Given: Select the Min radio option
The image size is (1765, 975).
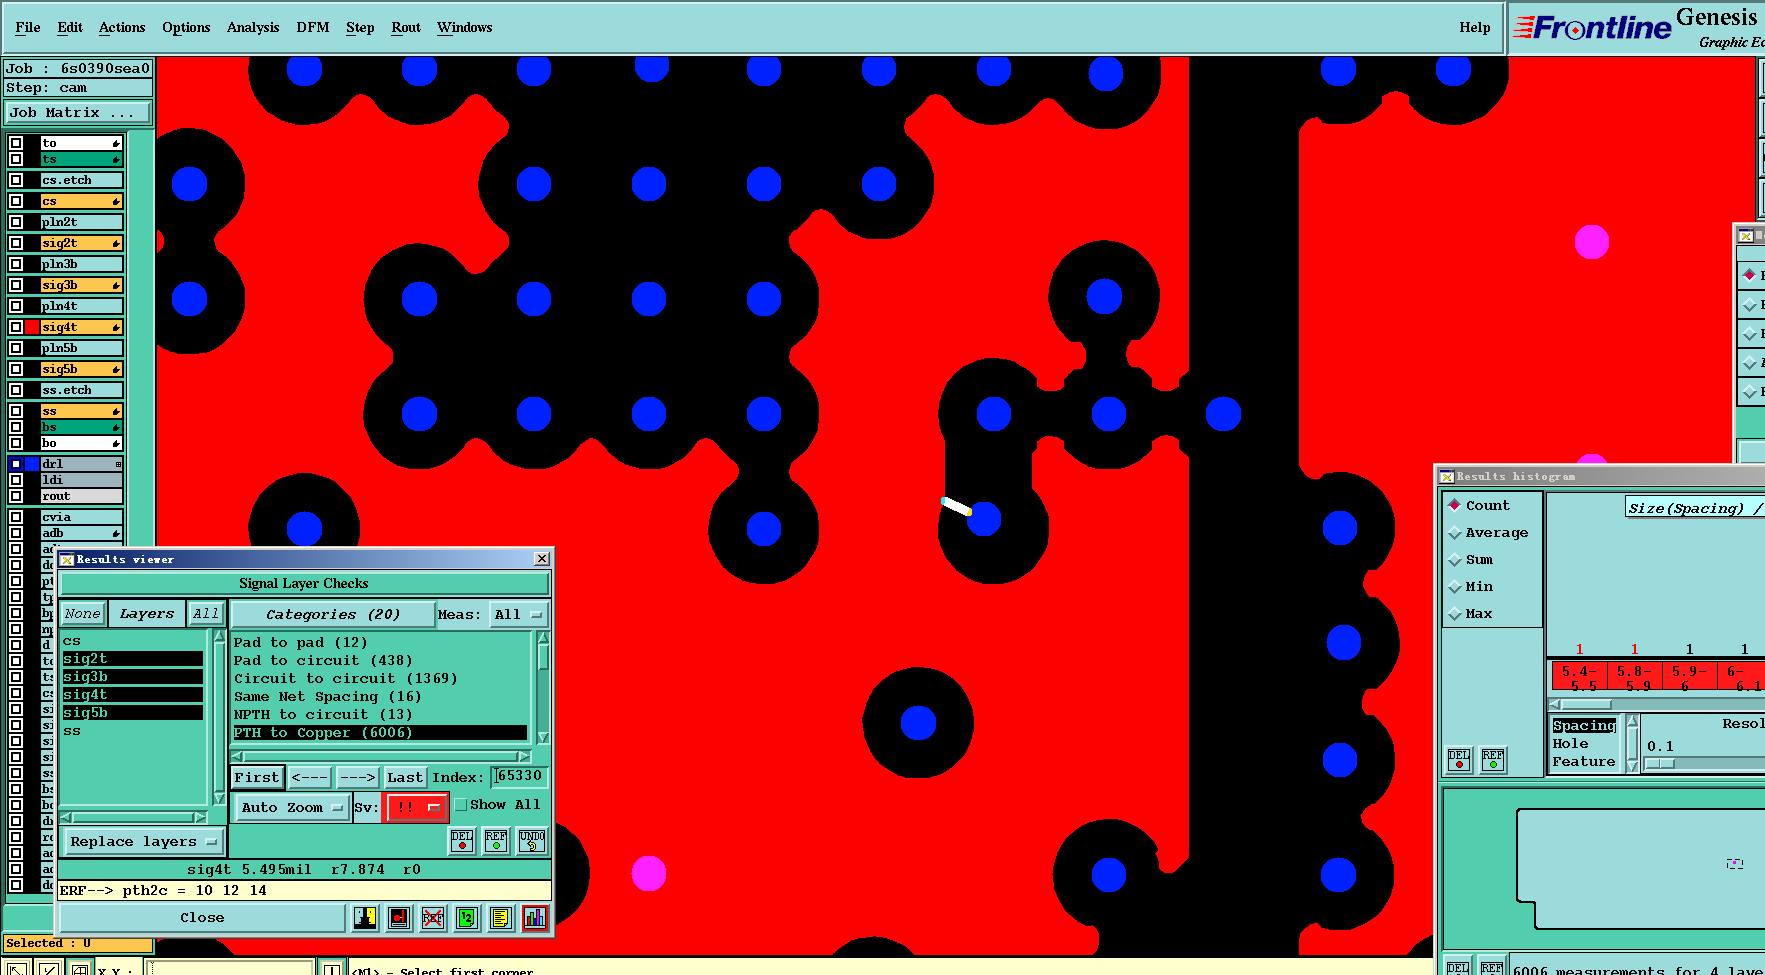Looking at the screenshot, I should pos(1455,587).
